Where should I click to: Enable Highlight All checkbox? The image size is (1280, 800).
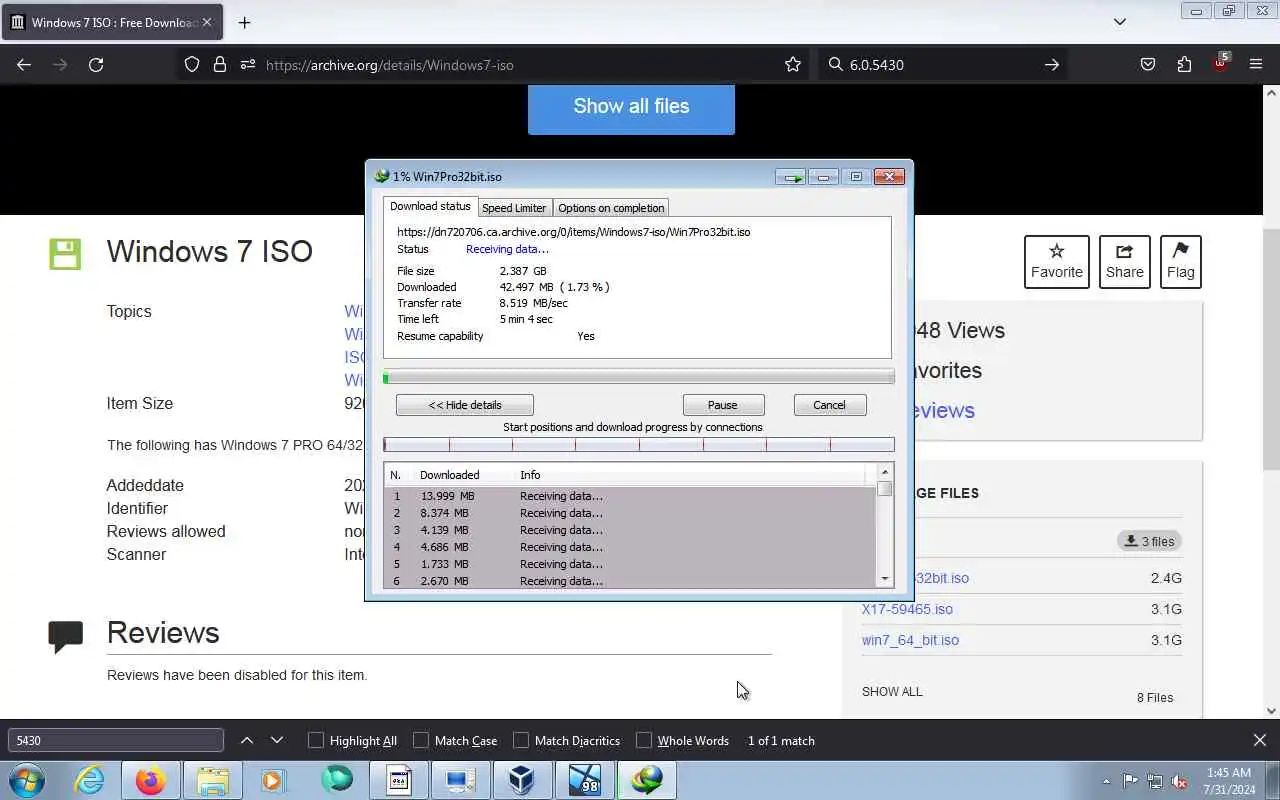(x=316, y=741)
